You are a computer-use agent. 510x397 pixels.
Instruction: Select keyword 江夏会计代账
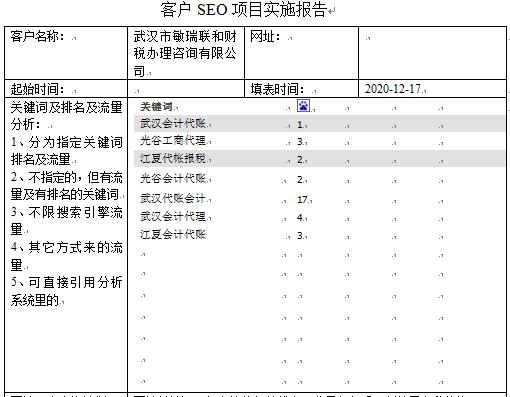click(x=173, y=235)
